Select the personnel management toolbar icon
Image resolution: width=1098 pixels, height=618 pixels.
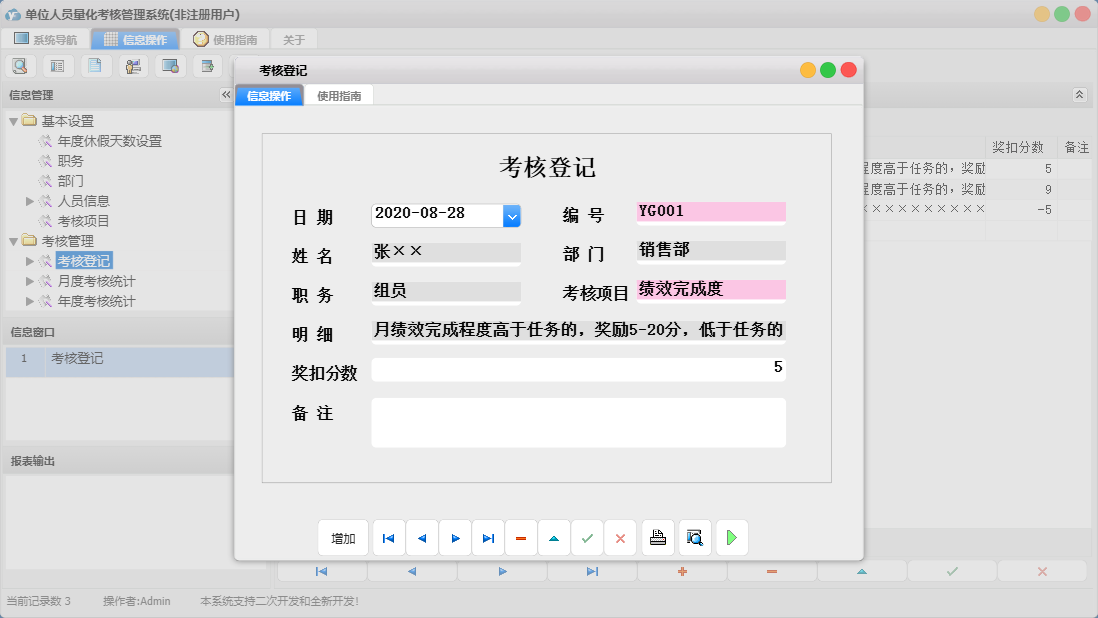click(x=131, y=65)
